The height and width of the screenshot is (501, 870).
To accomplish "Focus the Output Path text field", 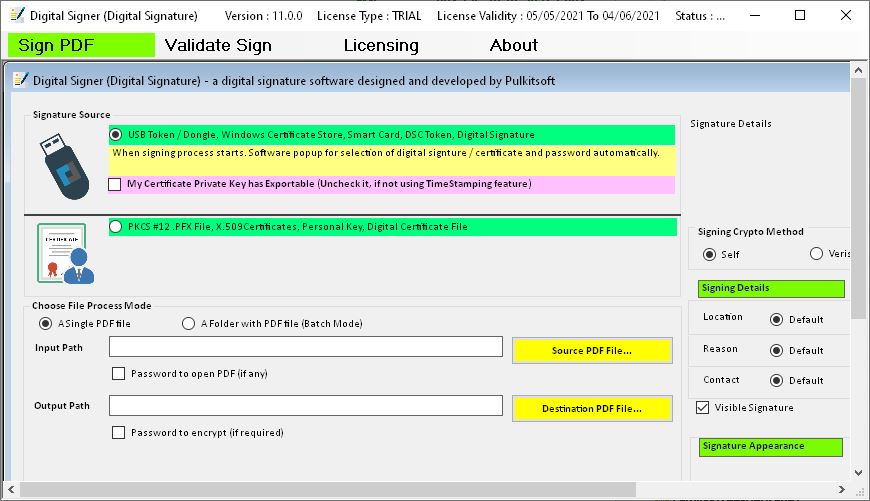I will 306,406.
